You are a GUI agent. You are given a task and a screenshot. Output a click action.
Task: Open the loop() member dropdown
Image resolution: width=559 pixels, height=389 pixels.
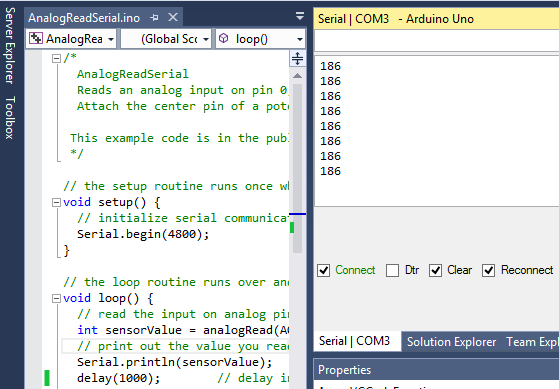pos(300,39)
